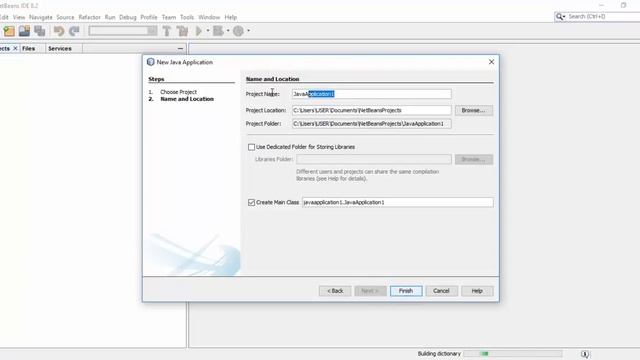Open the Refactor menu
The width and height of the screenshot is (640, 360).
89,17
